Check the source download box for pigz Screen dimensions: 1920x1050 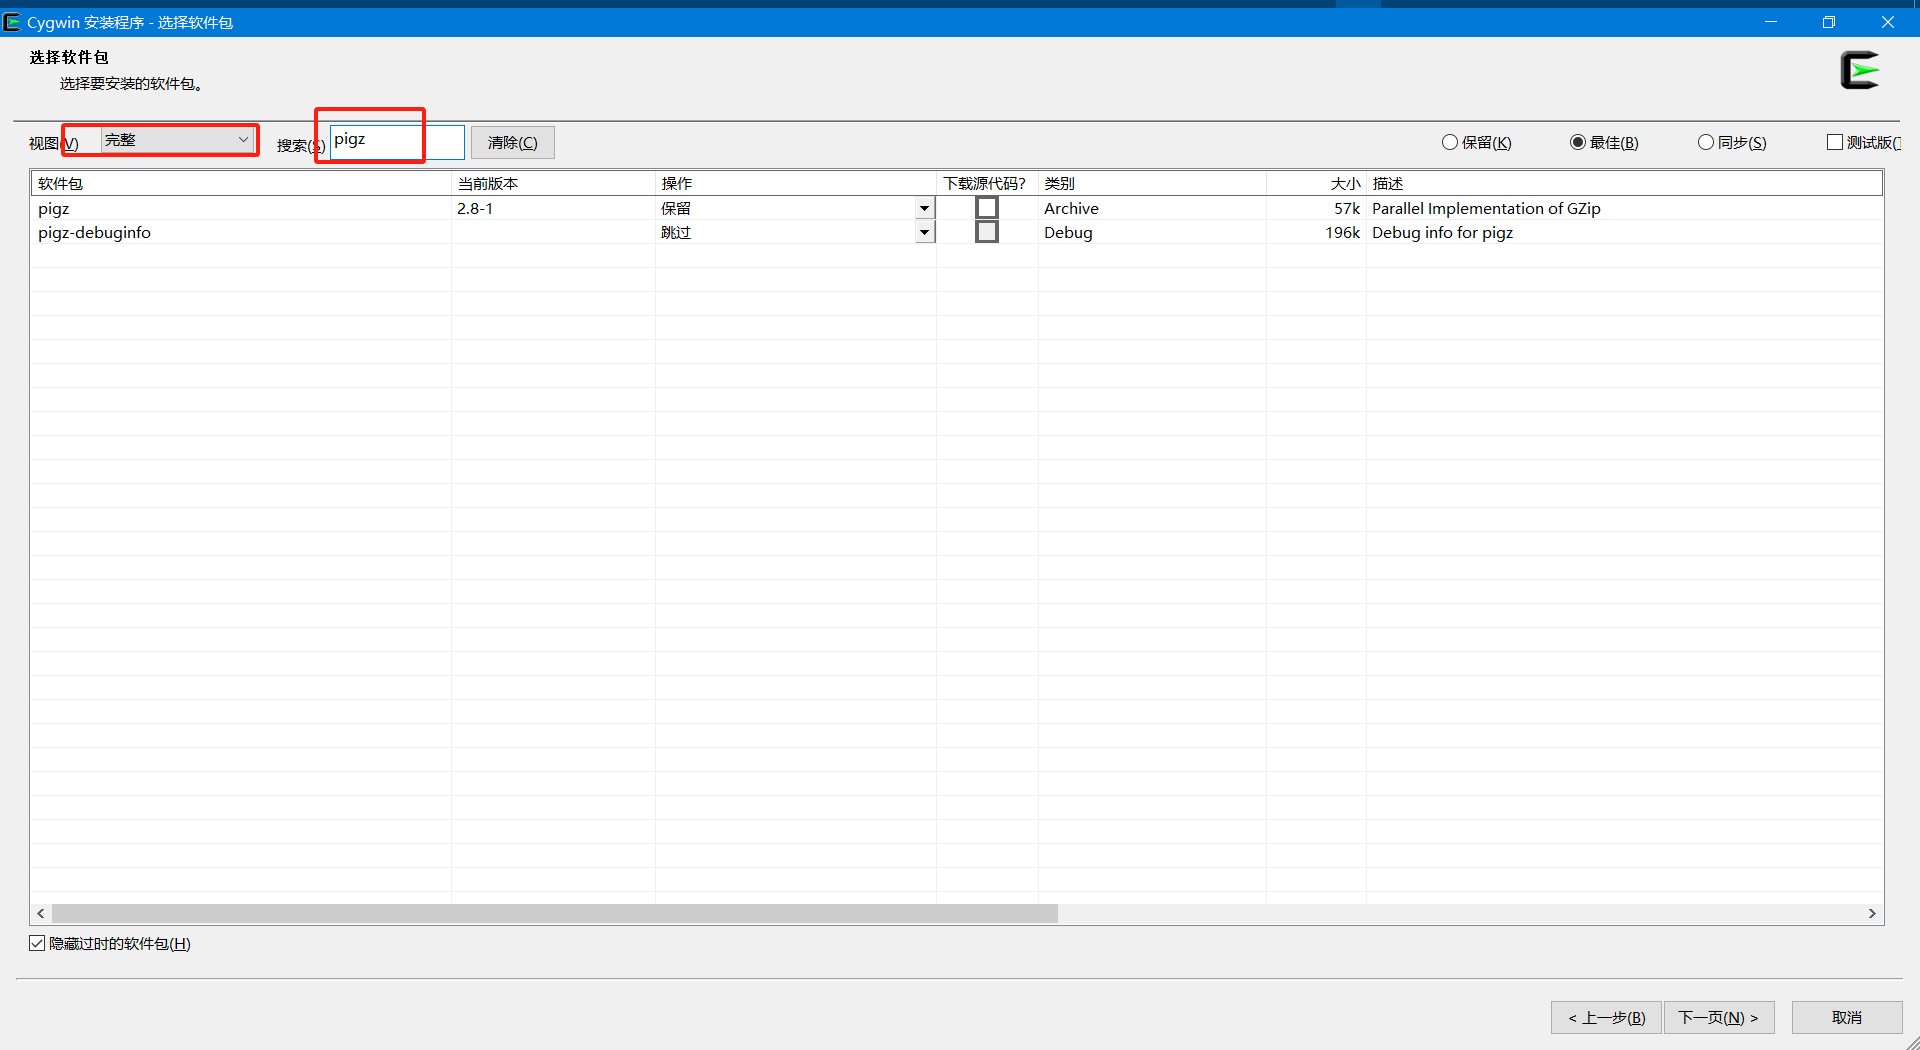pos(987,208)
